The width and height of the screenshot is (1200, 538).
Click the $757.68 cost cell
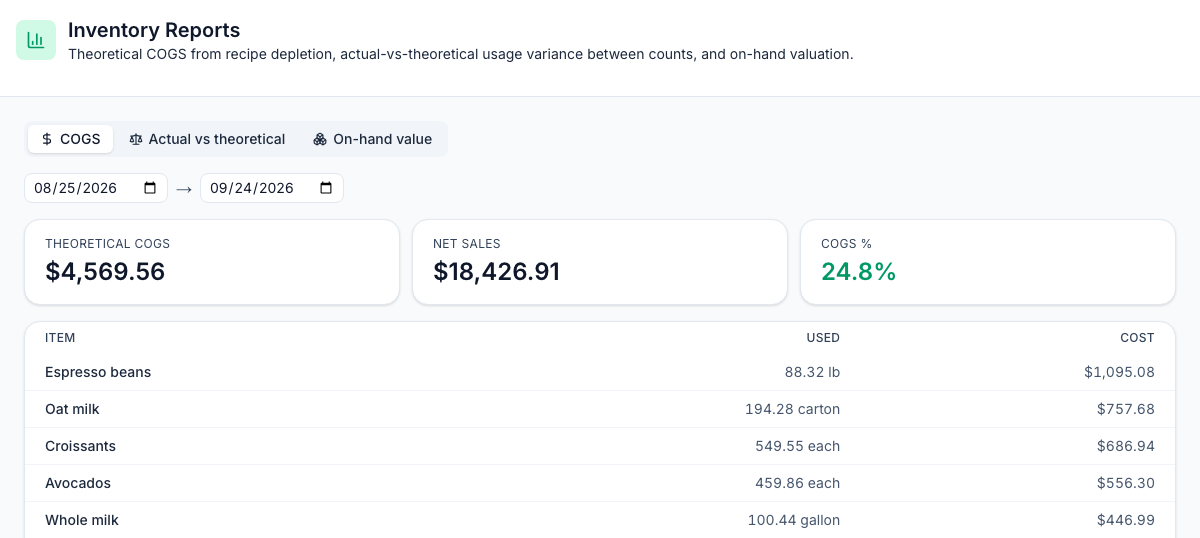click(1126, 409)
